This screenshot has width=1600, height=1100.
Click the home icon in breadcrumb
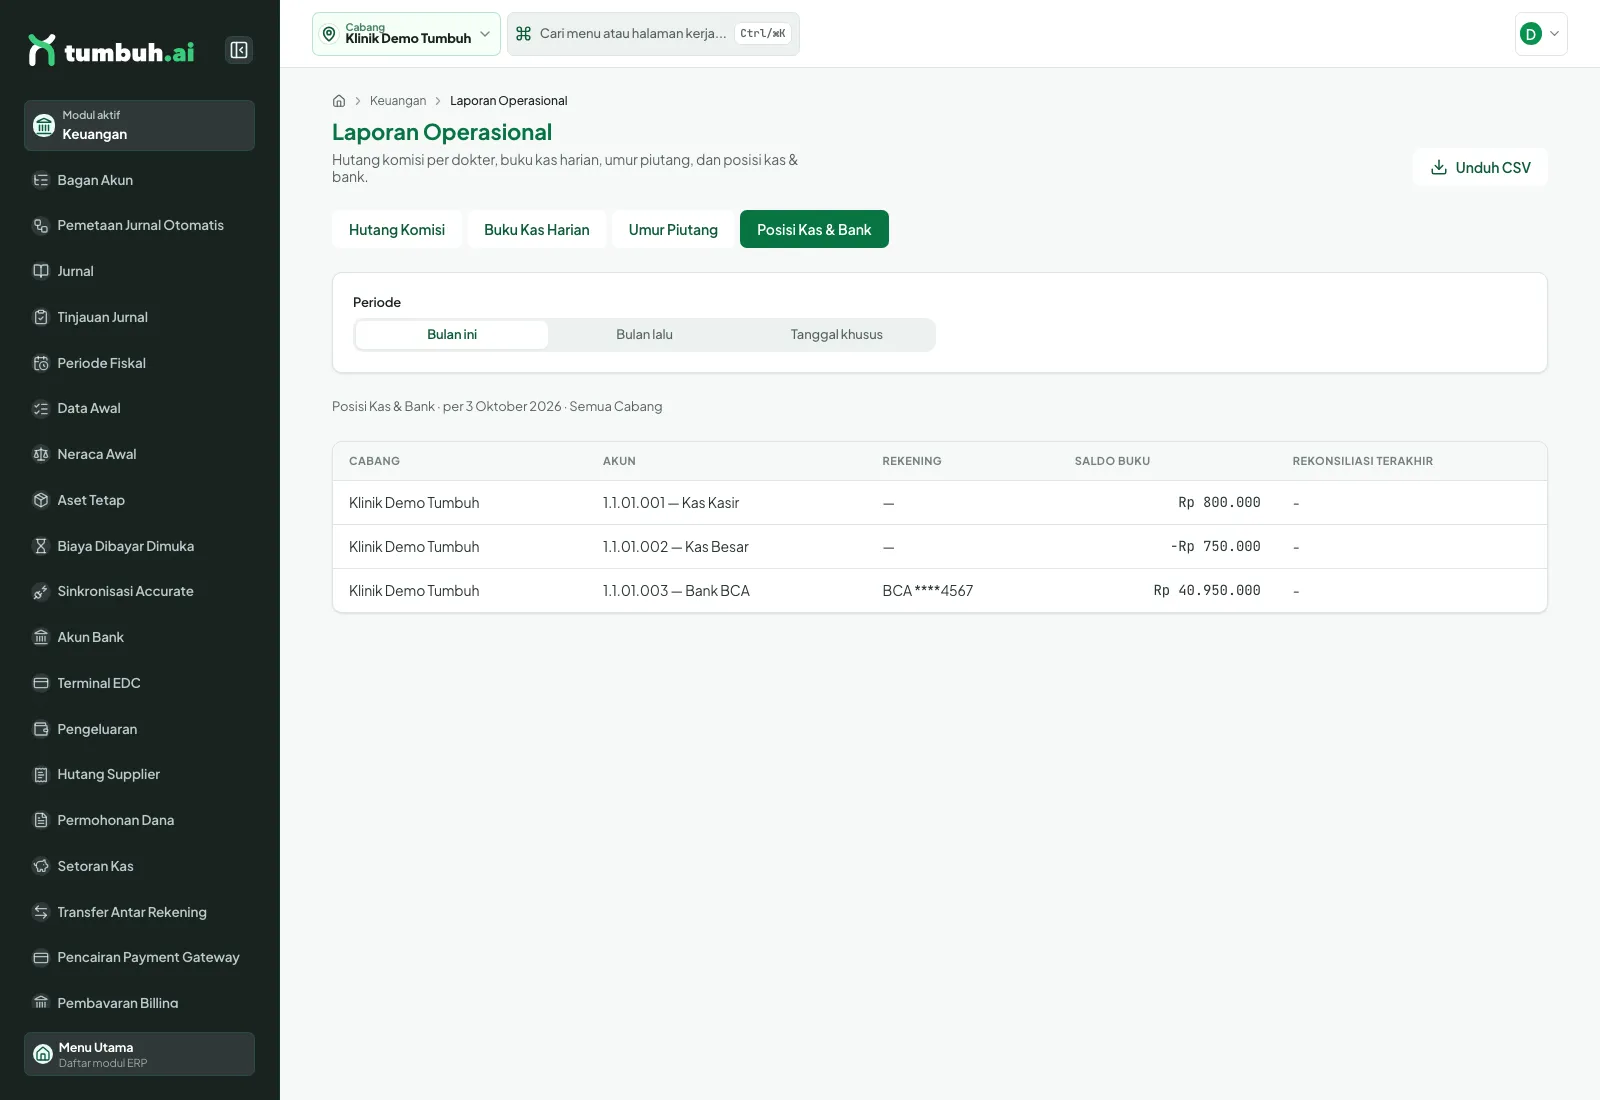click(339, 101)
